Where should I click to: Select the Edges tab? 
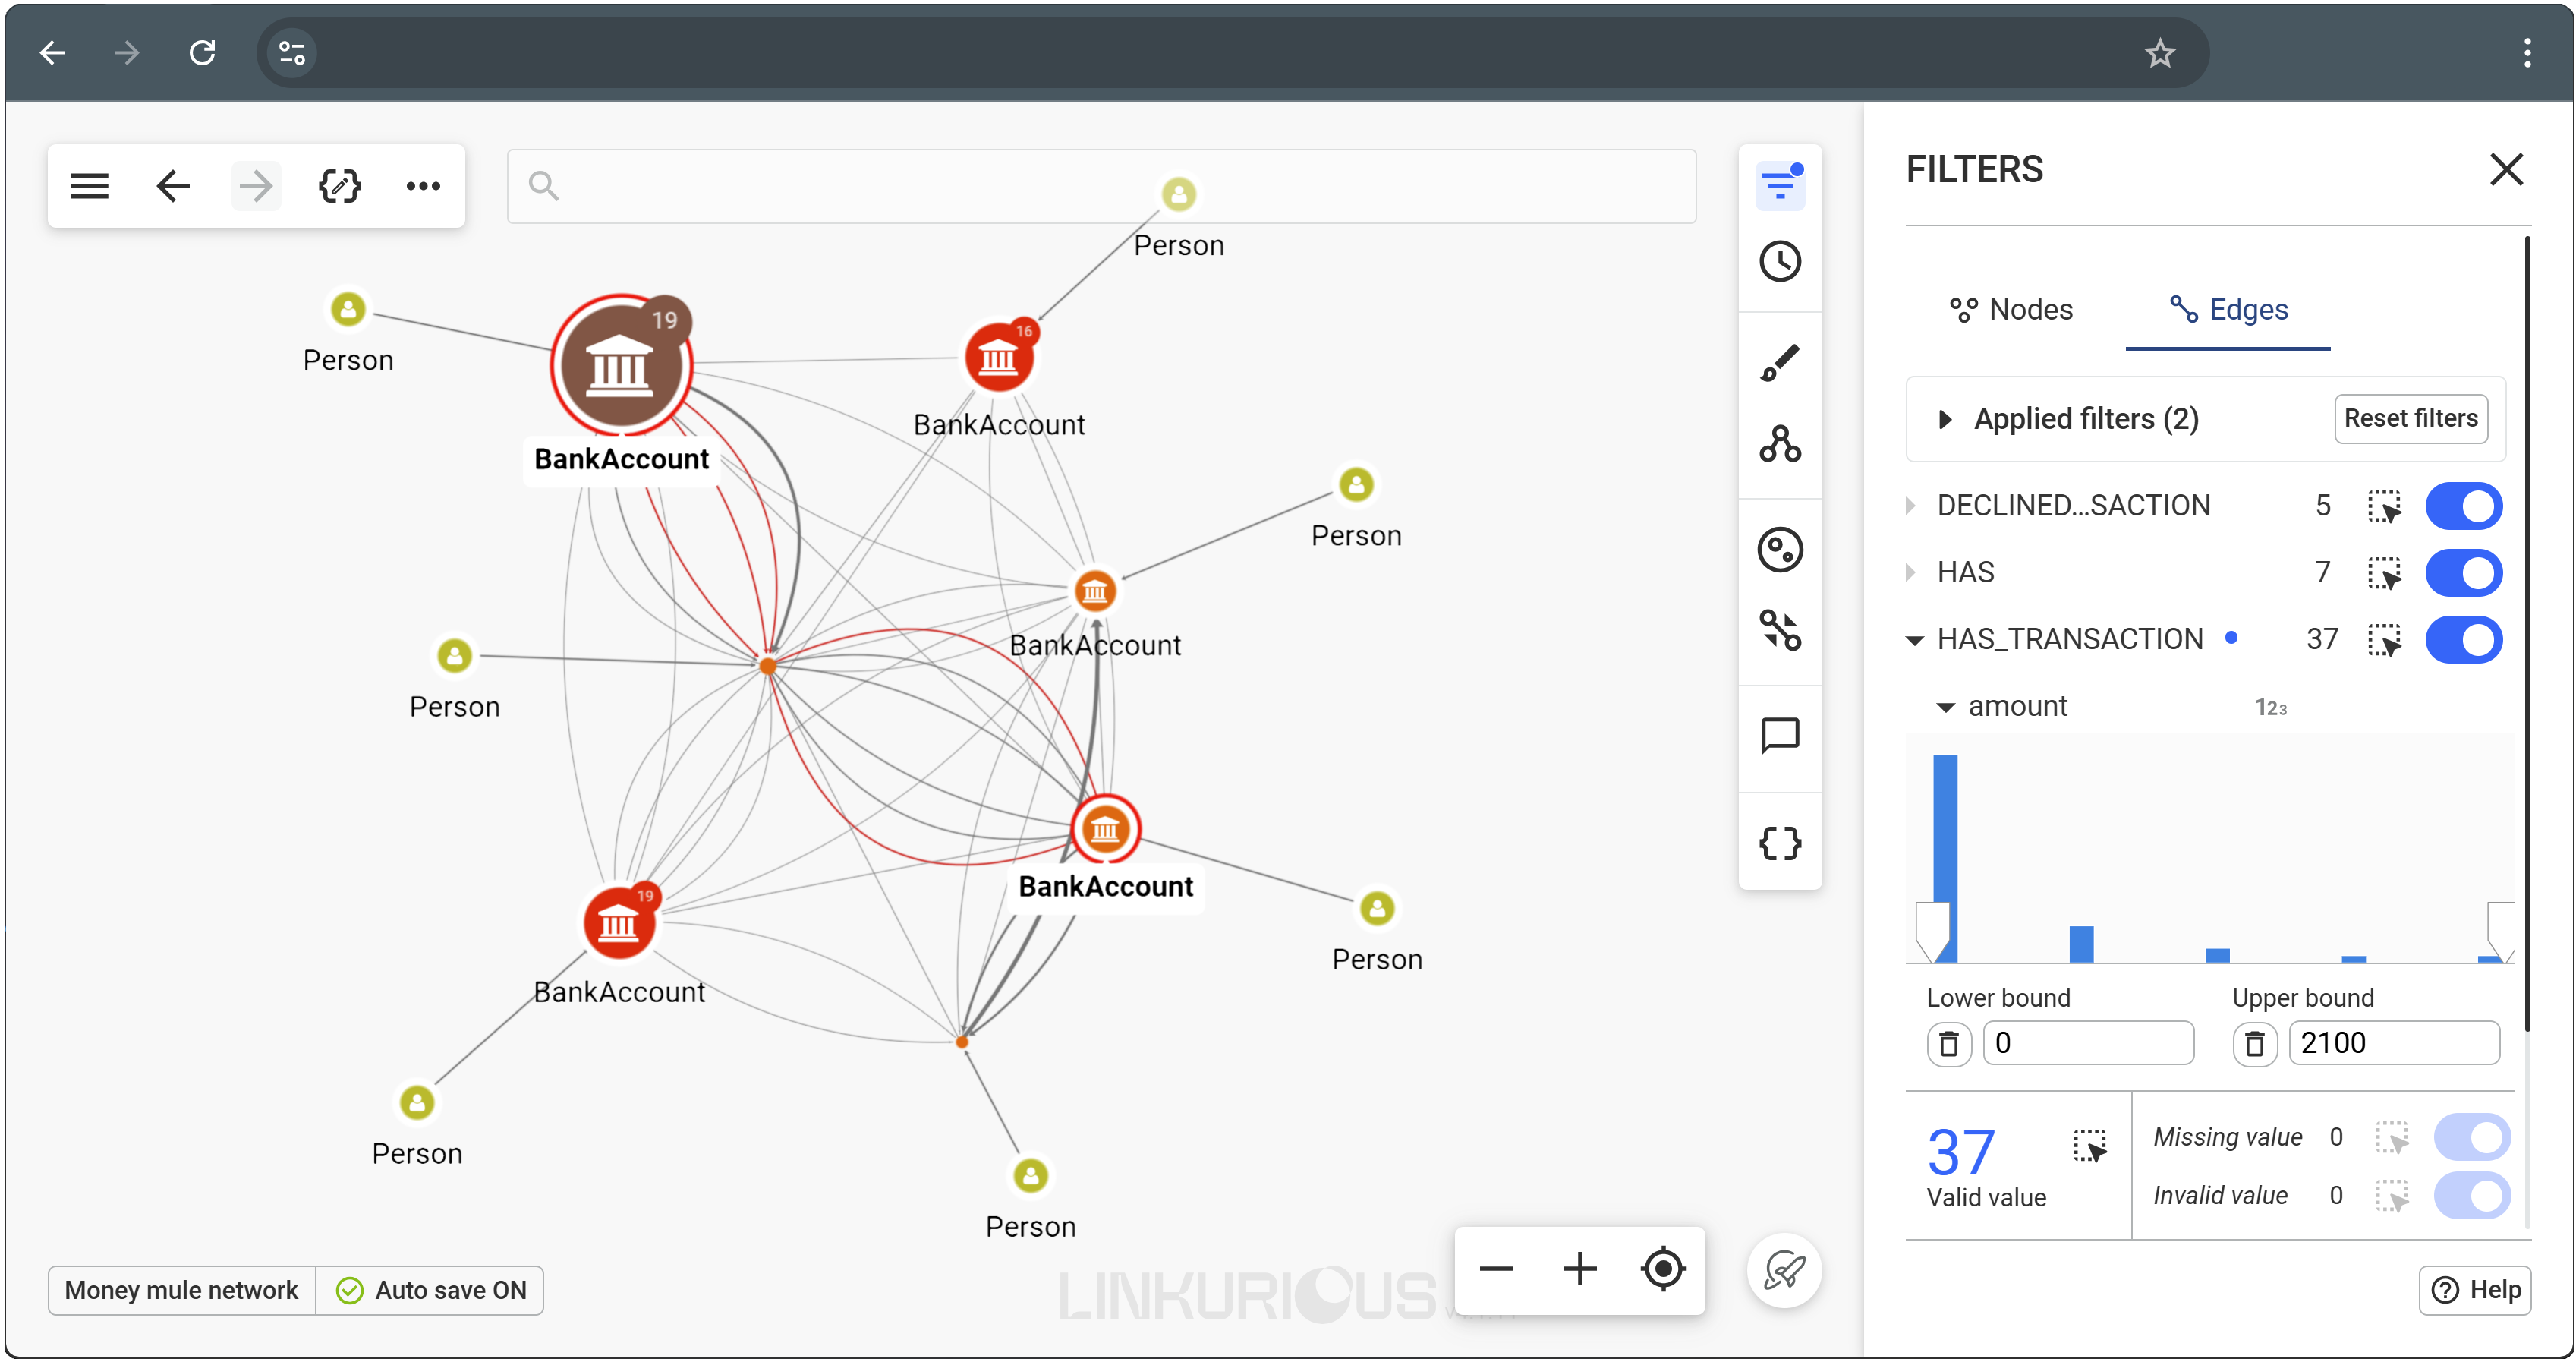[2228, 310]
